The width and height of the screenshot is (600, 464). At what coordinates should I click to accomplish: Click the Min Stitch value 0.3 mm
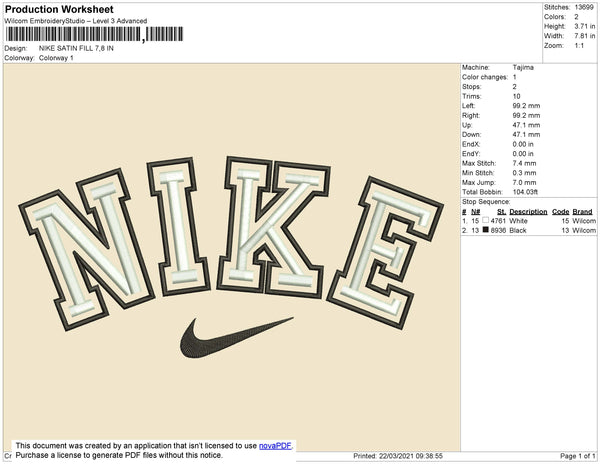[525, 173]
